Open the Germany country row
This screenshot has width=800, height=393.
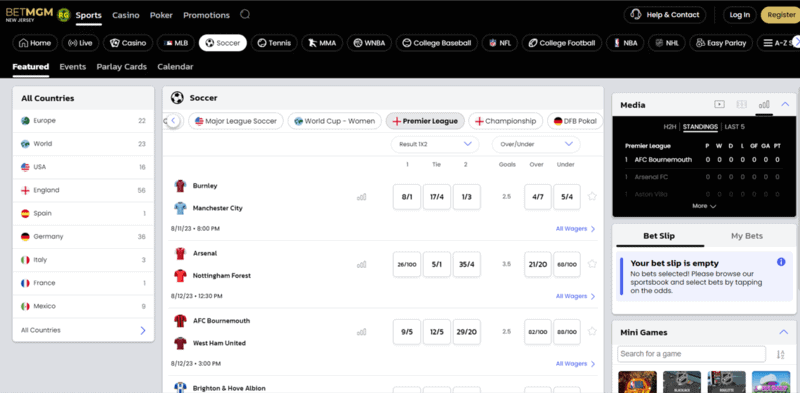click(x=83, y=237)
